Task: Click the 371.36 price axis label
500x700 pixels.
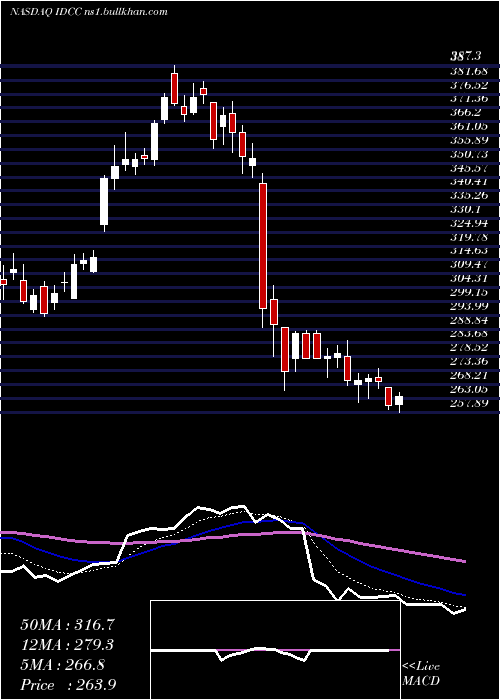Action: [470, 99]
